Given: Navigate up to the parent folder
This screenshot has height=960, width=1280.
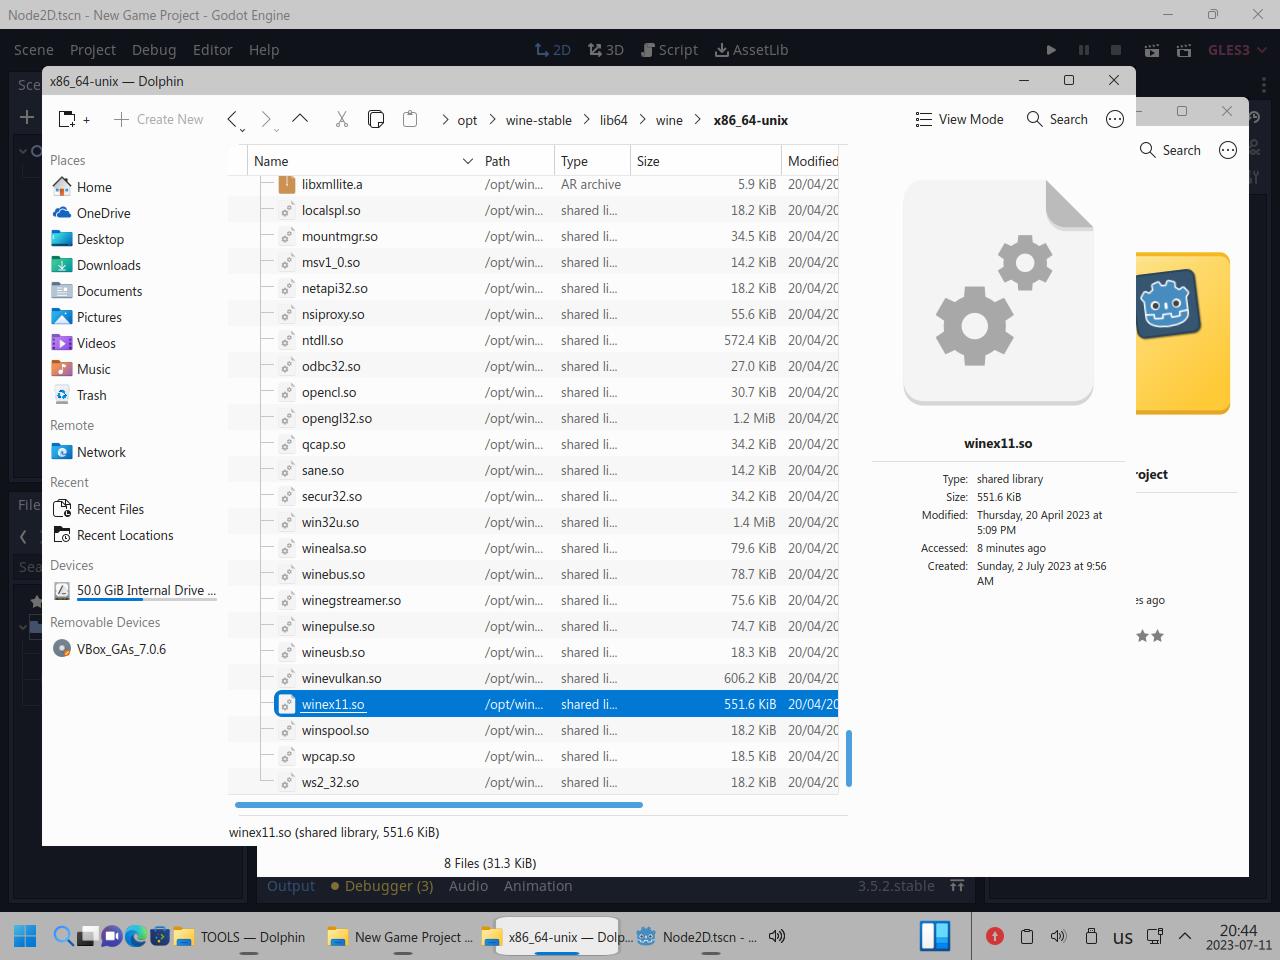Looking at the screenshot, I should pyautogui.click(x=300, y=119).
